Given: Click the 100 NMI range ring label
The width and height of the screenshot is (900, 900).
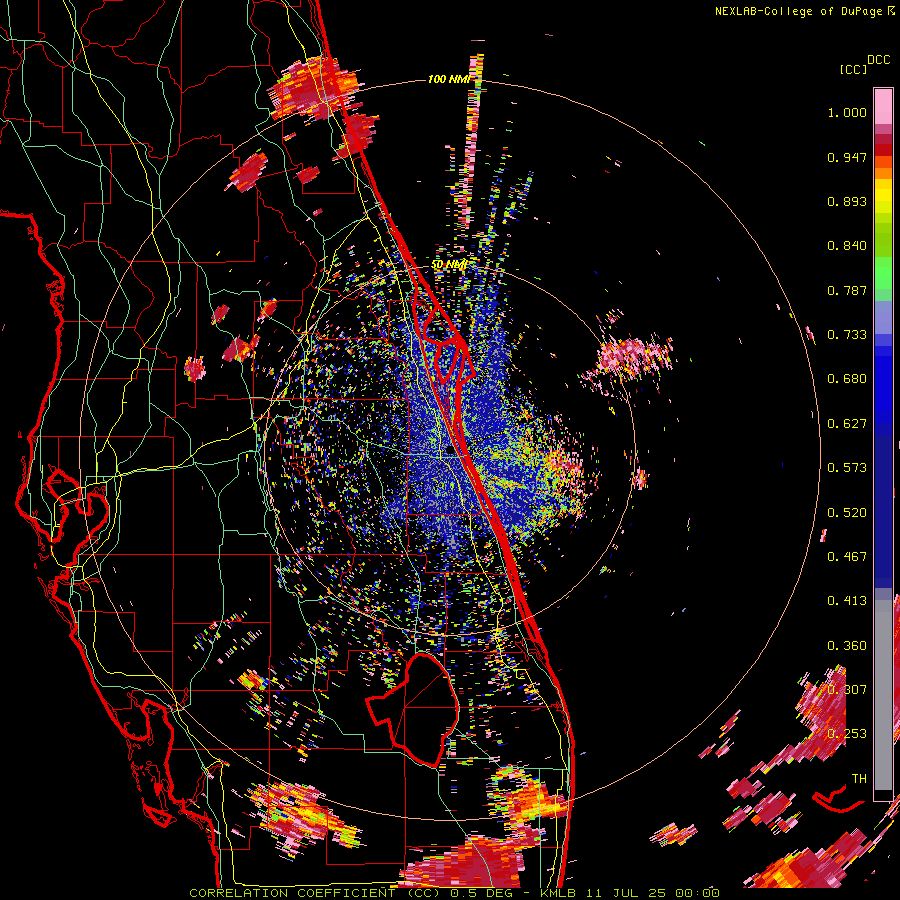Looking at the screenshot, I should 448,79.
